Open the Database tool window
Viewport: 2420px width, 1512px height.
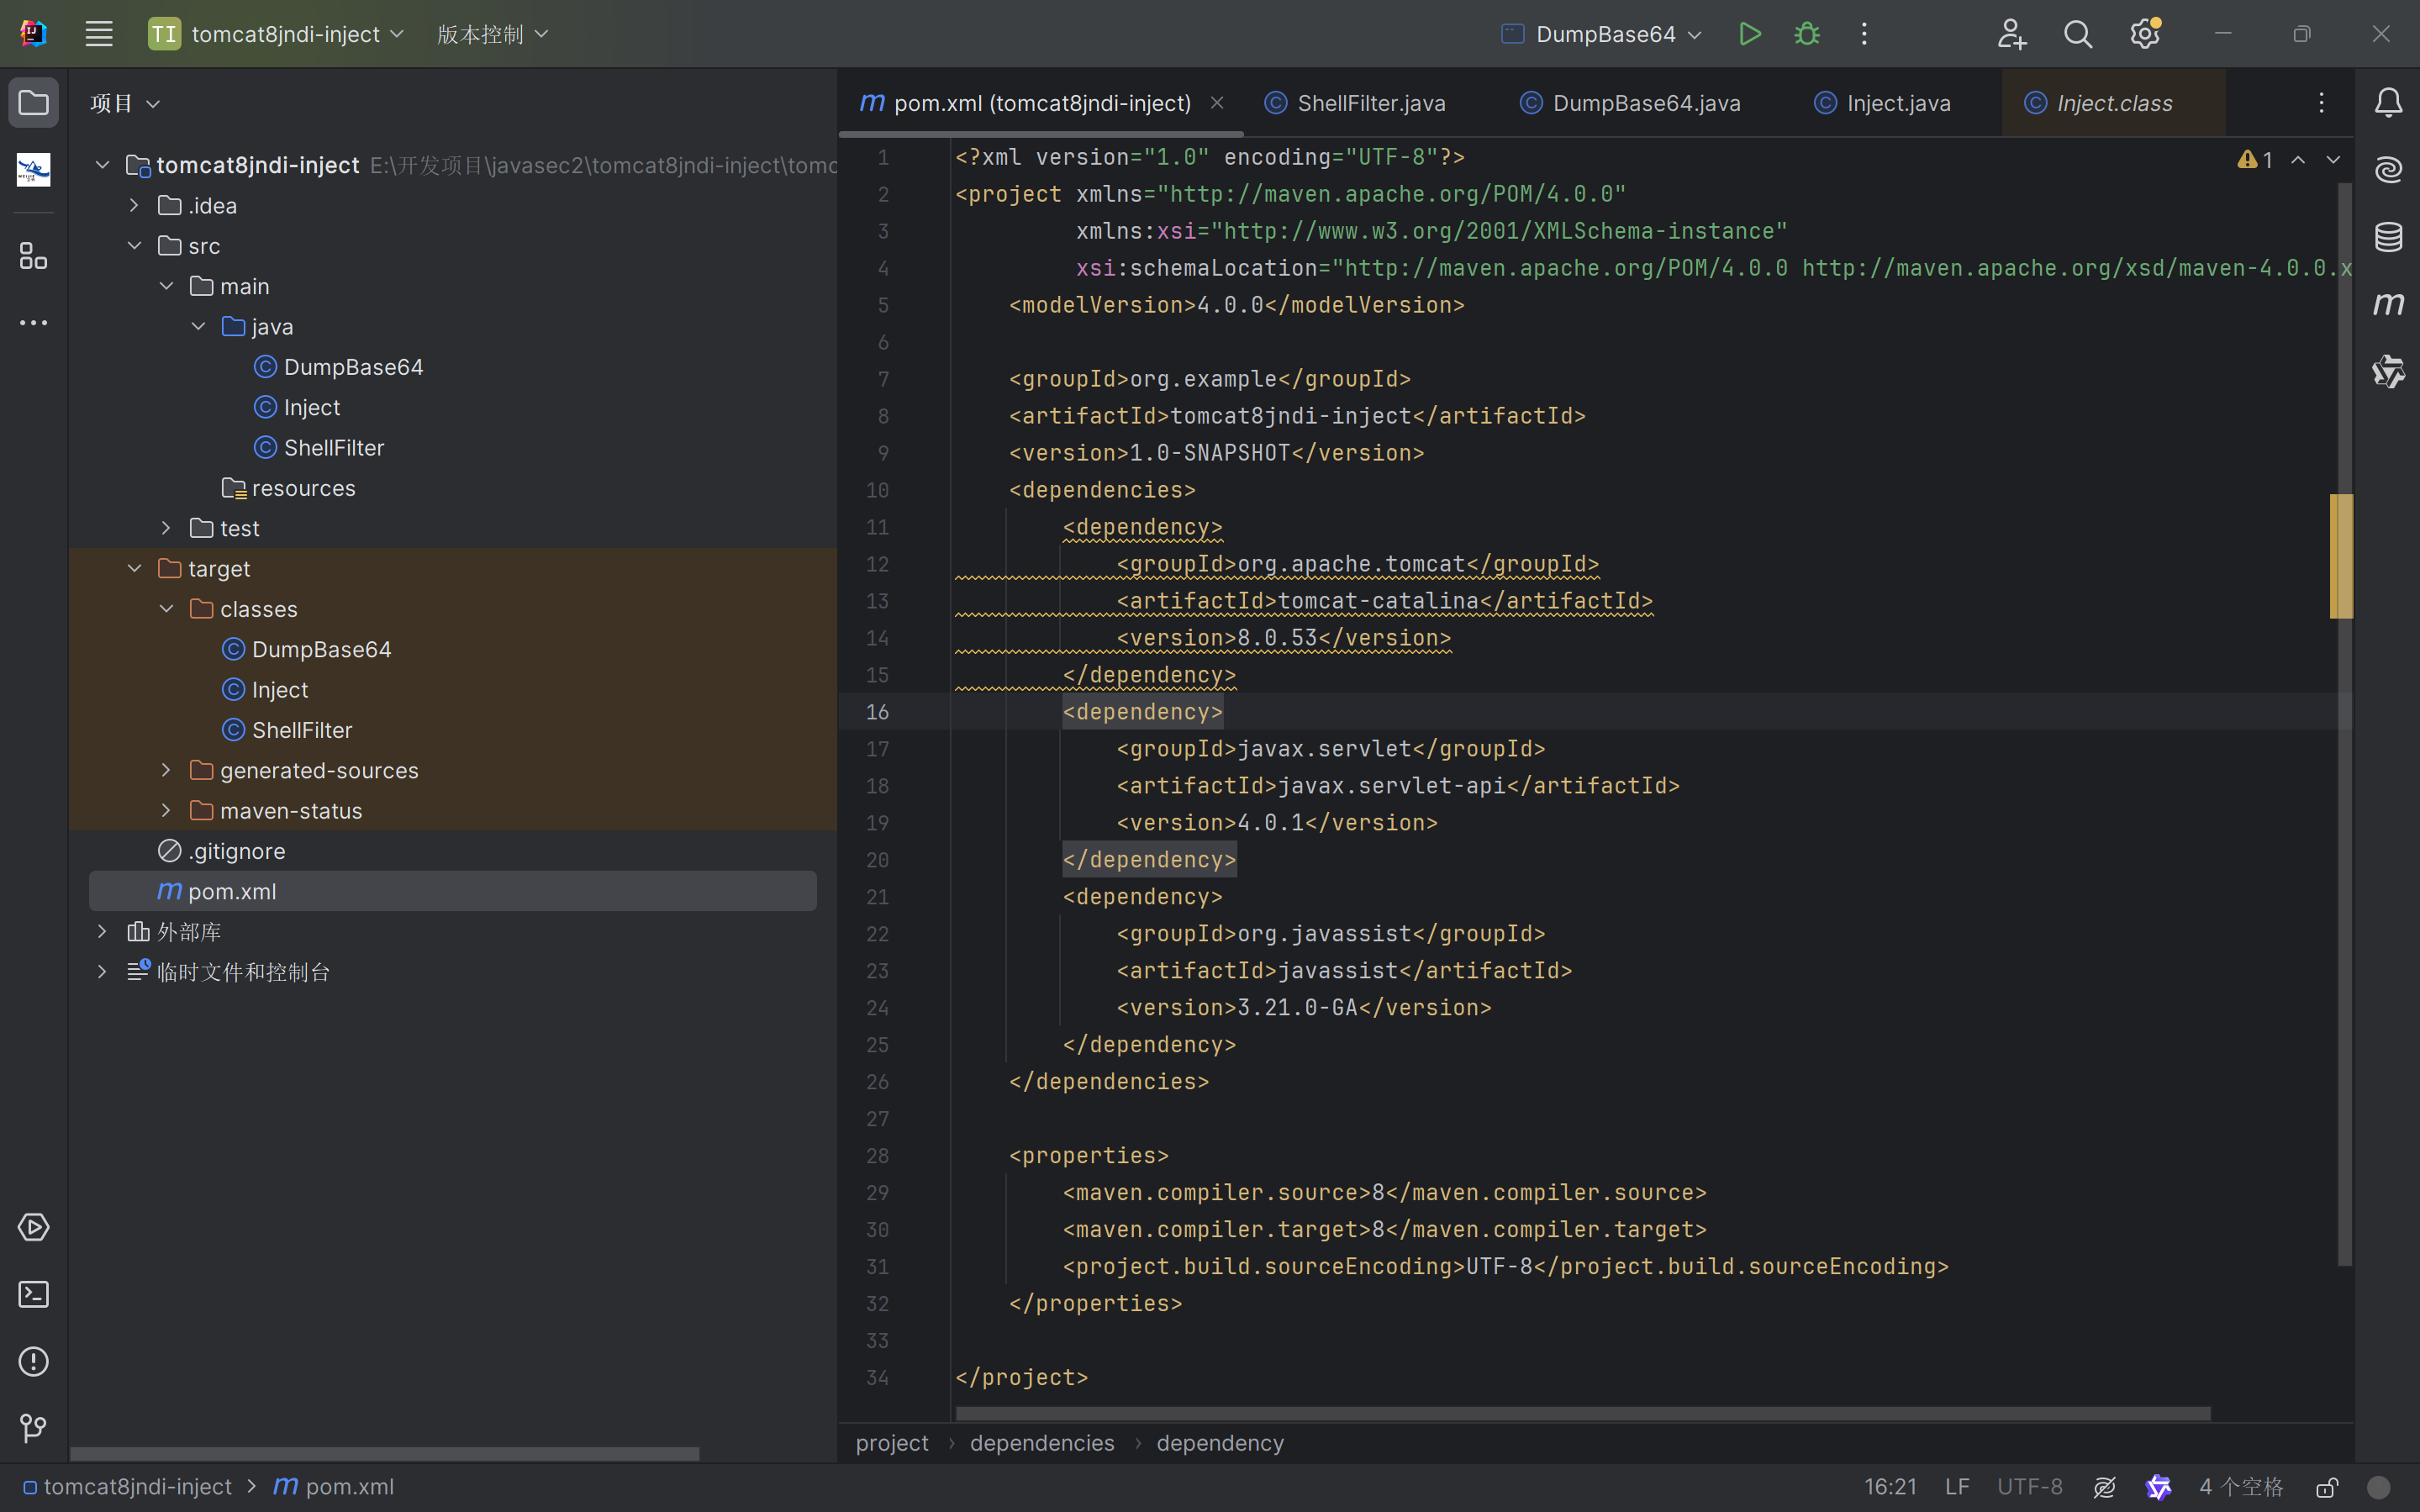coord(2388,237)
